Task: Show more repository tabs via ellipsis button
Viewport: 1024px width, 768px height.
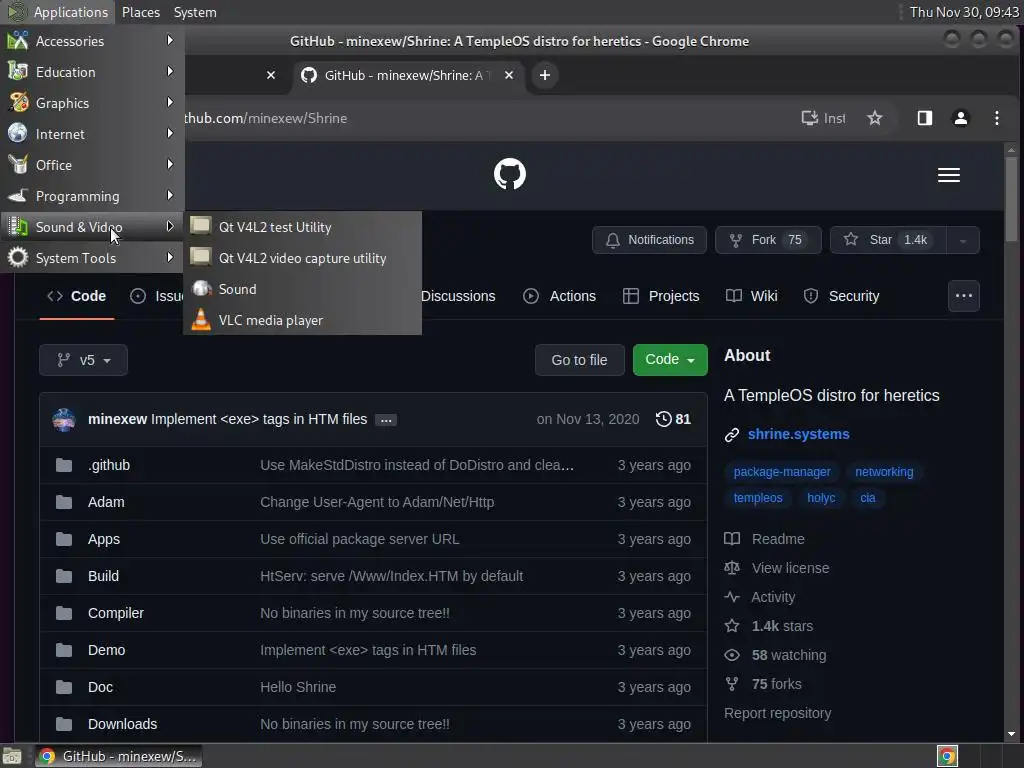Action: pyautogui.click(x=963, y=296)
